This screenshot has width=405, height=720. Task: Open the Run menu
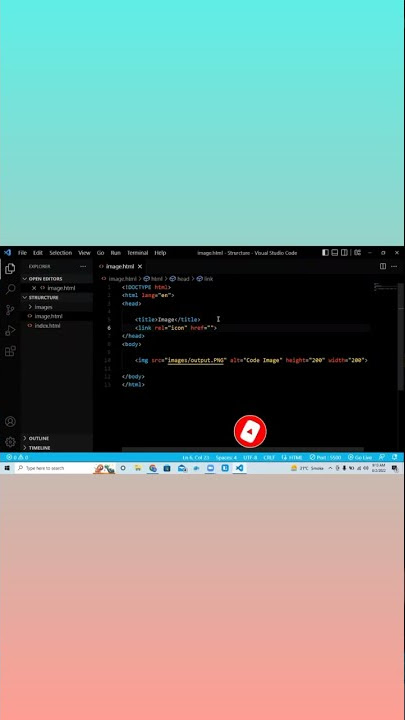tap(116, 253)
